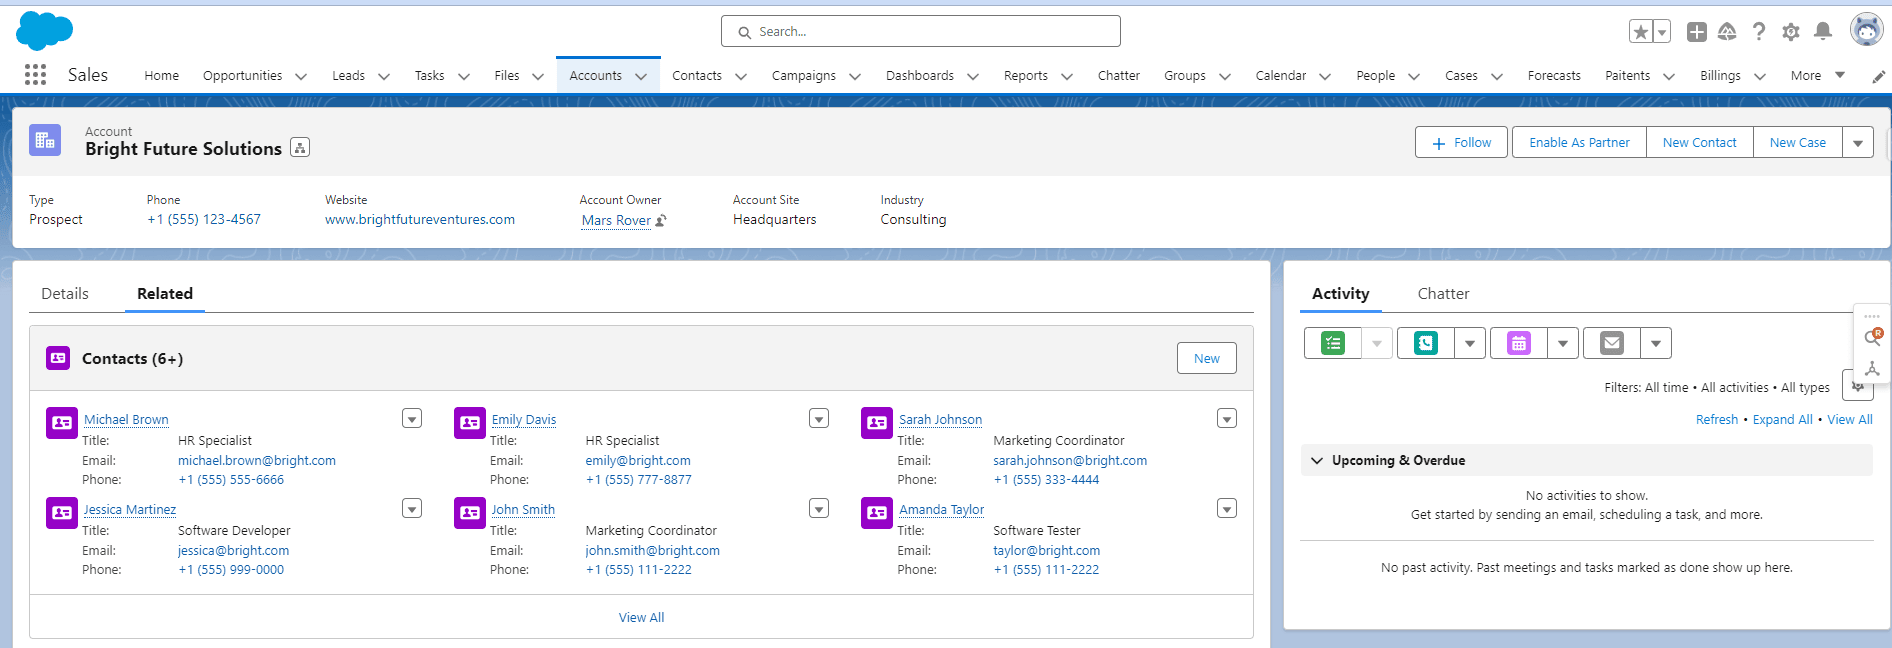Select the Activity tab
The image size is (1892, 648).
point(1340,294)
